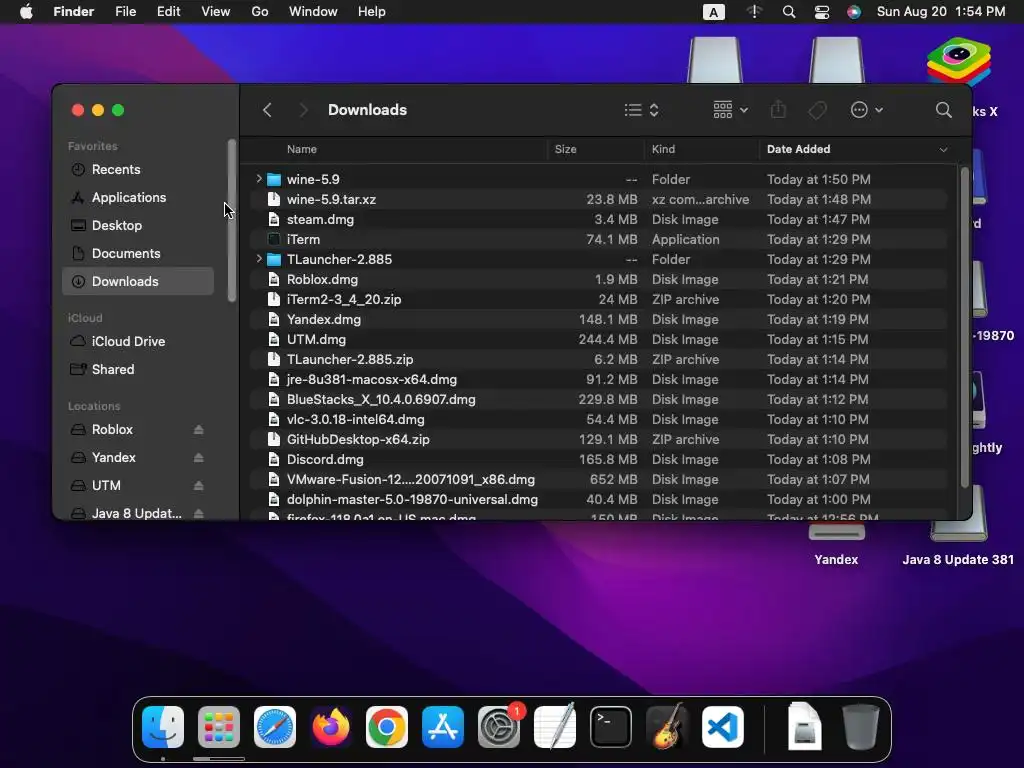Open the ellipsis action menu
Viewport: 1024px width, 768px height.
coord(867,110)
